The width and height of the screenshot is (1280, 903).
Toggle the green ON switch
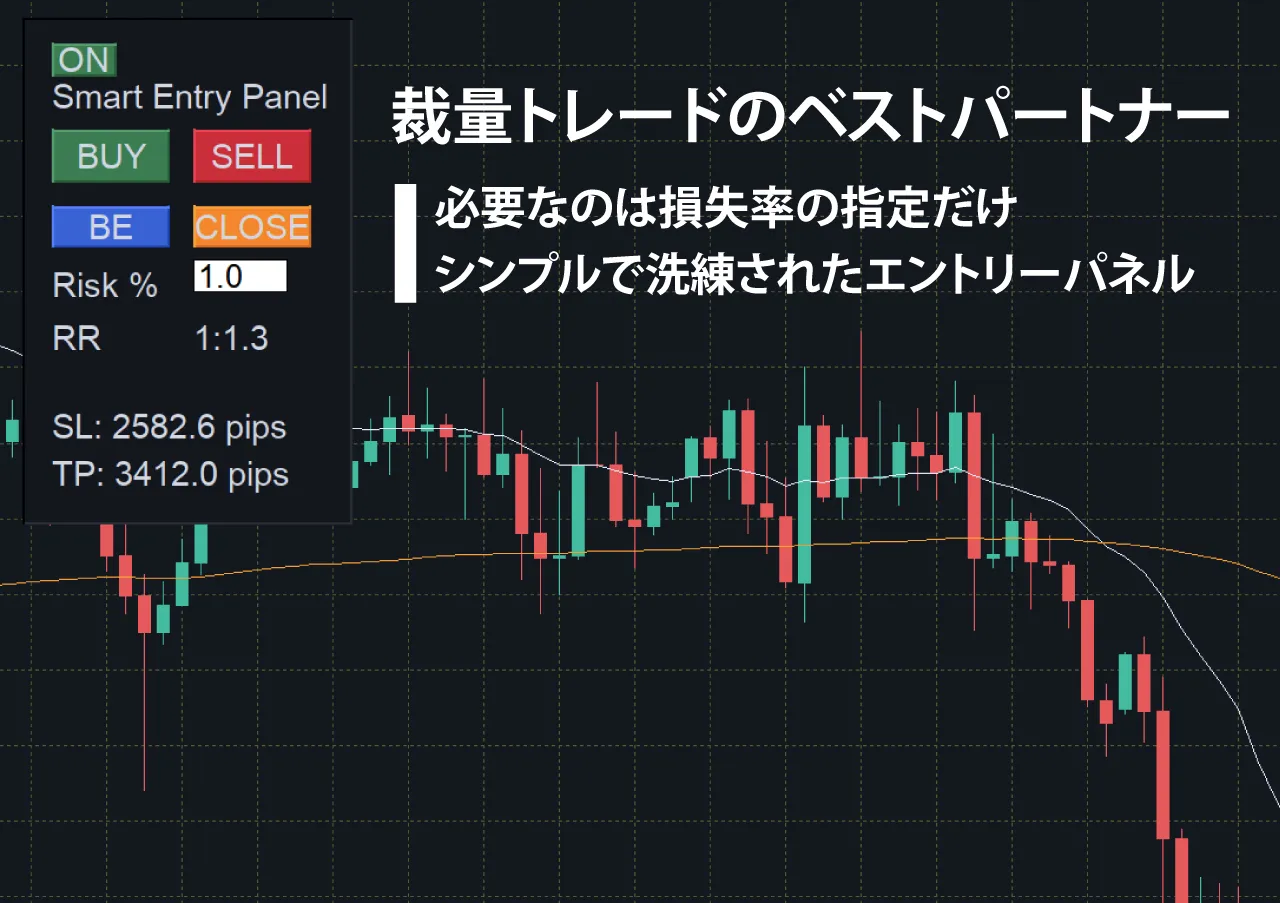pyautogui.click(x=84, y=60)
